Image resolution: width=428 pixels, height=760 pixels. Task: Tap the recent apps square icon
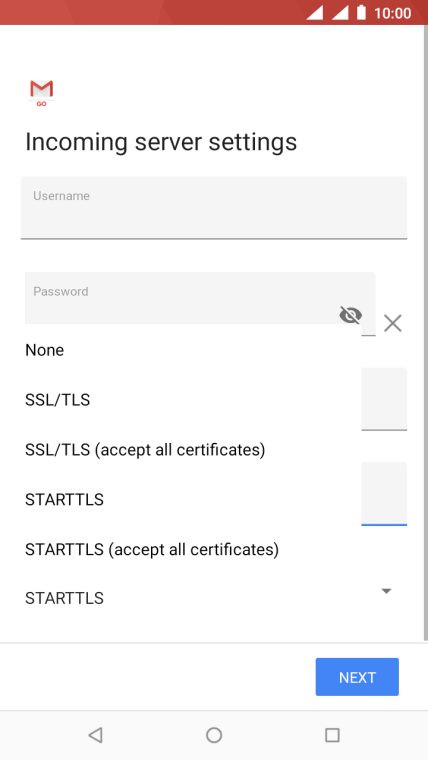click(332, 735)
